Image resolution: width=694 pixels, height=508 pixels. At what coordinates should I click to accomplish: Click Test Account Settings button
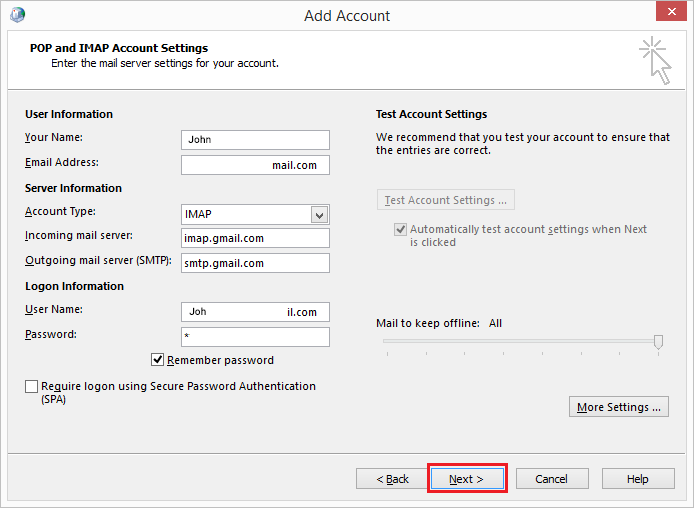446,200
